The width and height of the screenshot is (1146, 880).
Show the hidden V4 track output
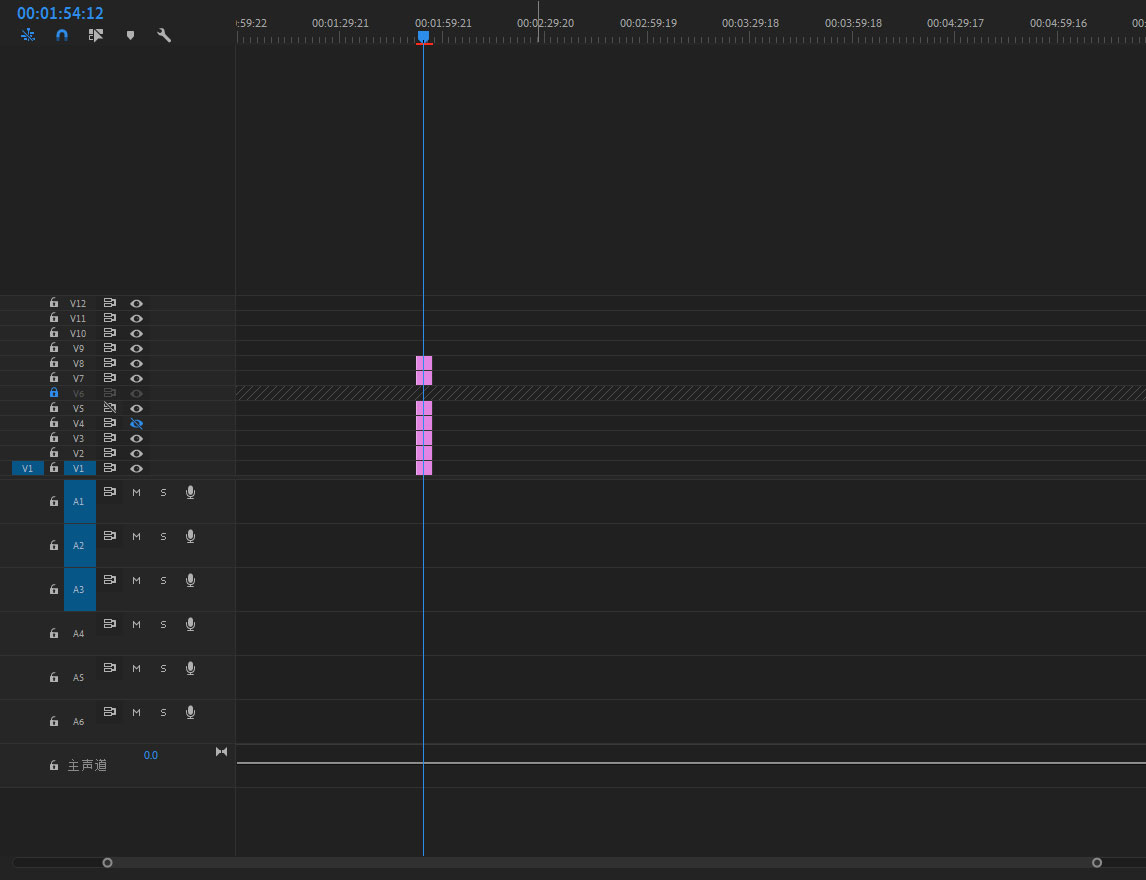[136, 423]
